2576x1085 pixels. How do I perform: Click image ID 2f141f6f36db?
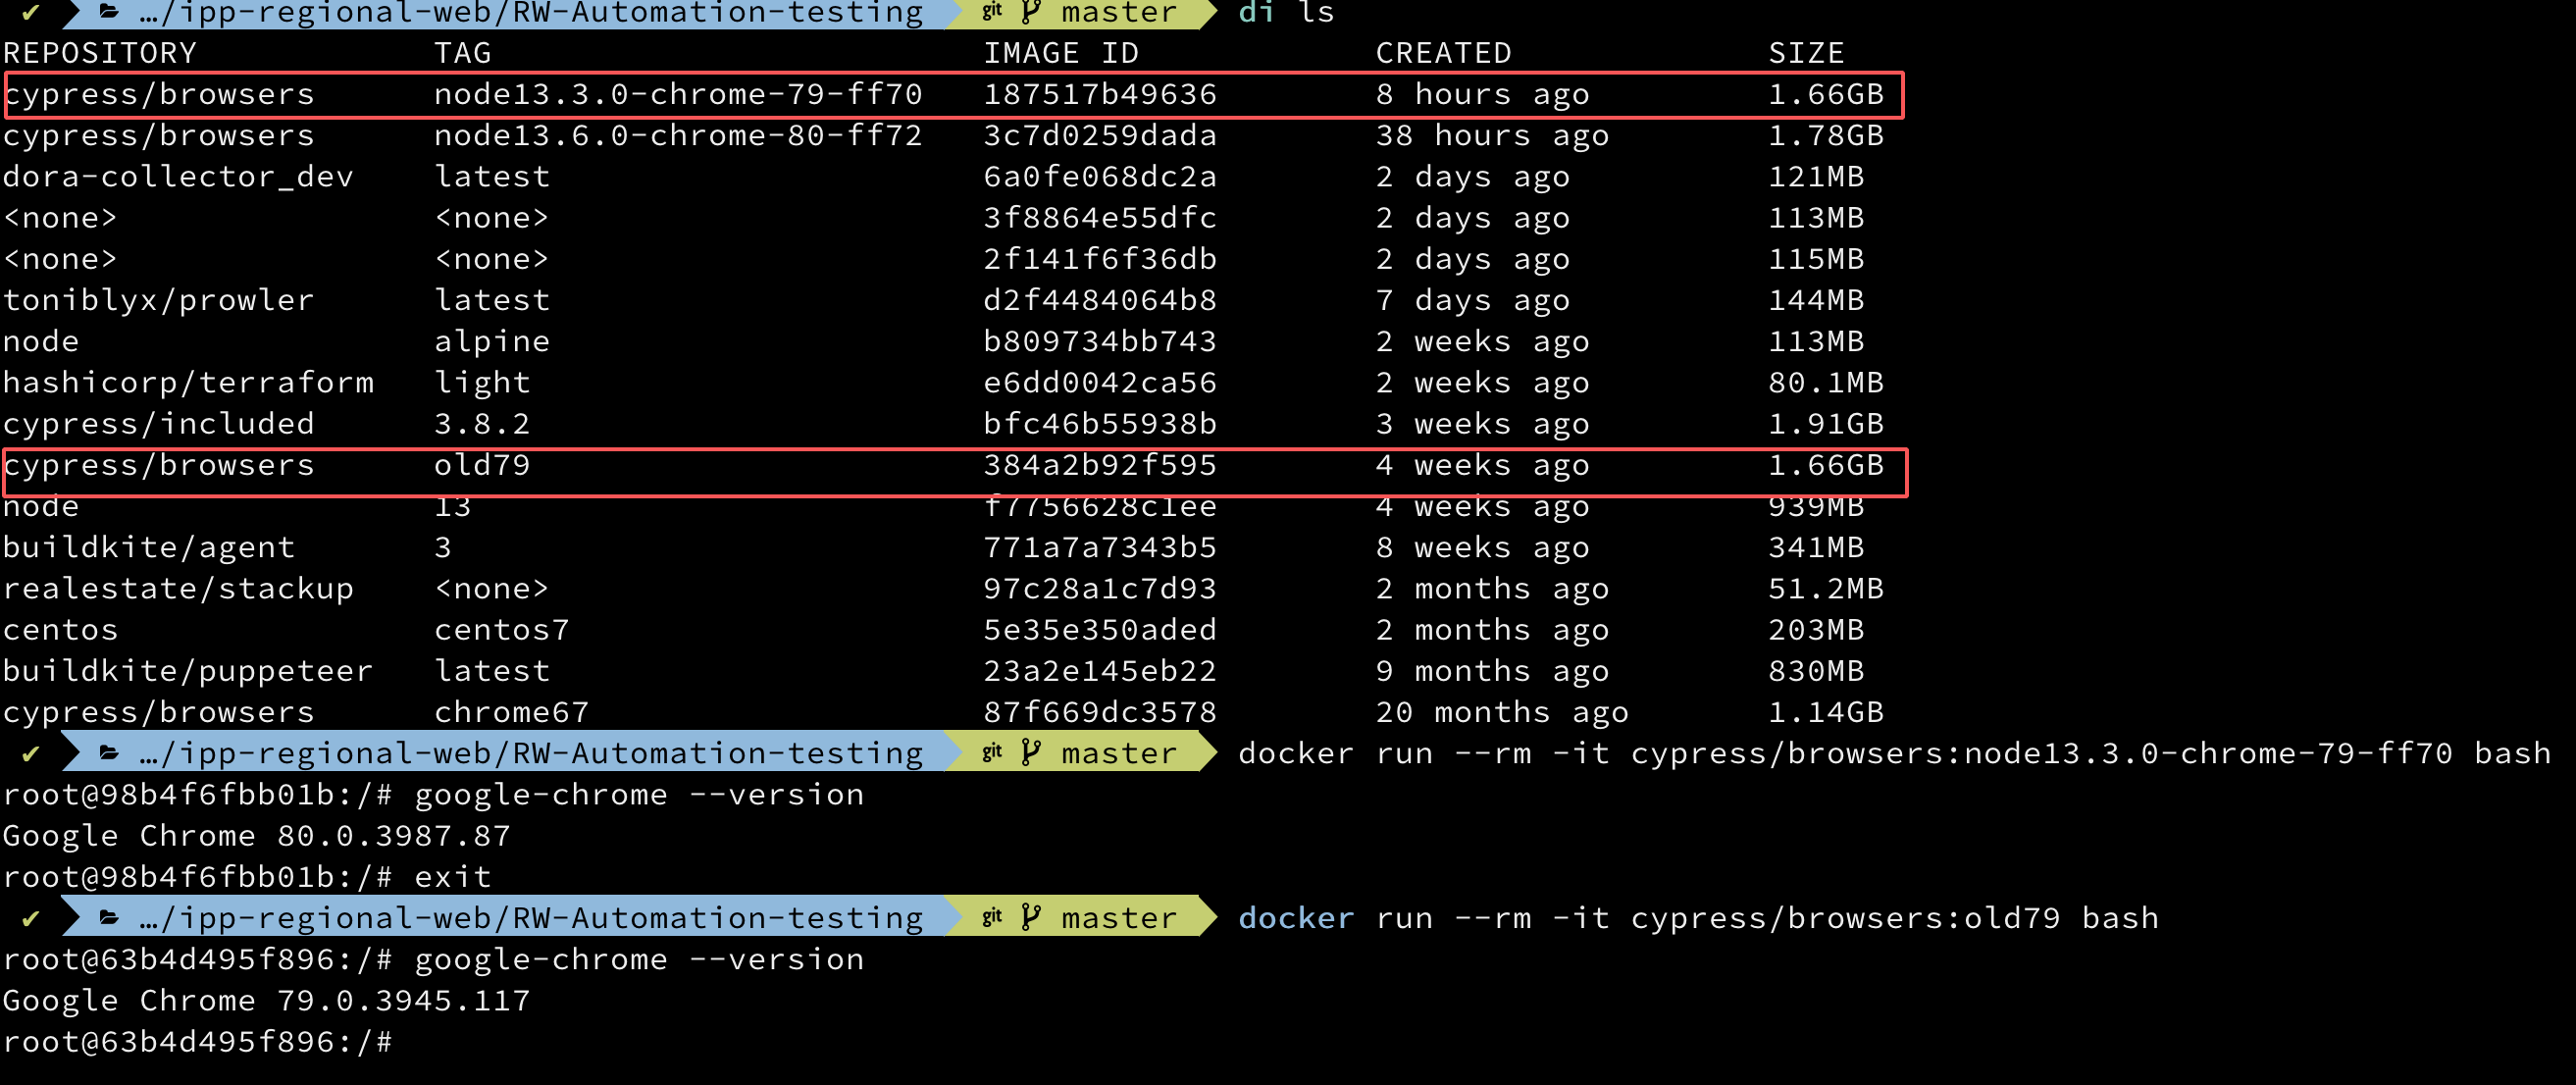1100,259
